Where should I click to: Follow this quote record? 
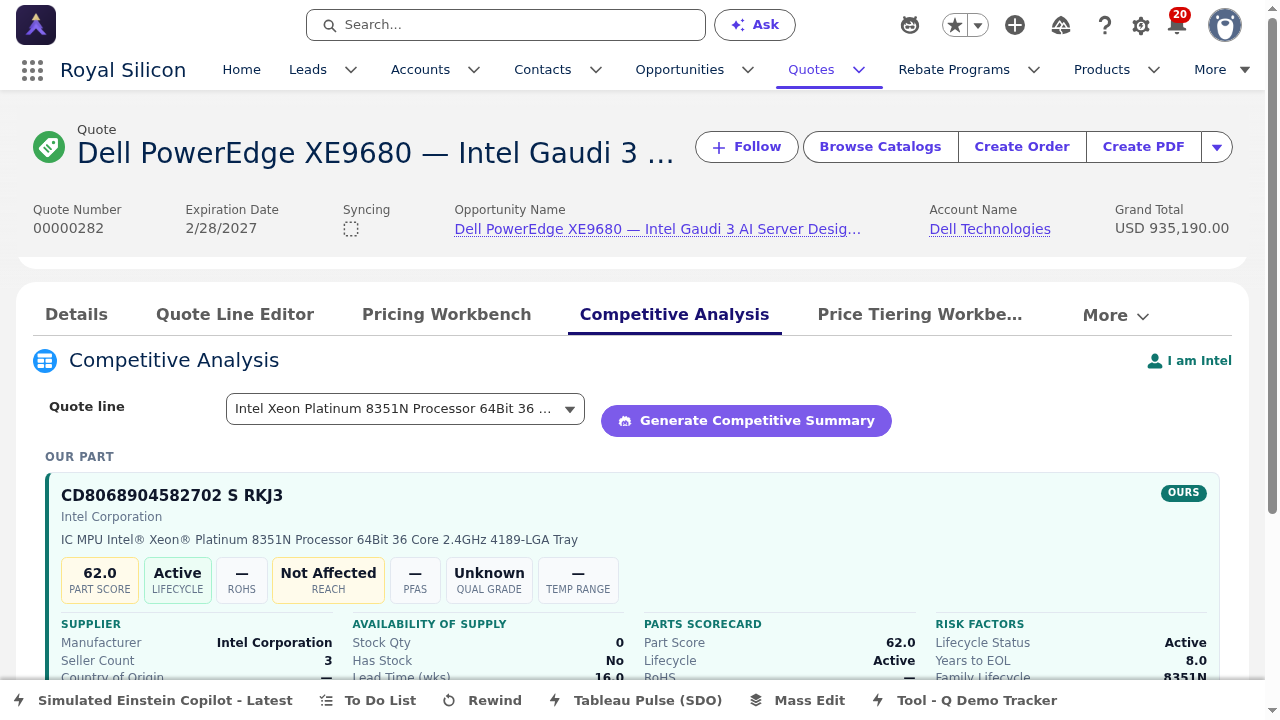click(747, 147)
